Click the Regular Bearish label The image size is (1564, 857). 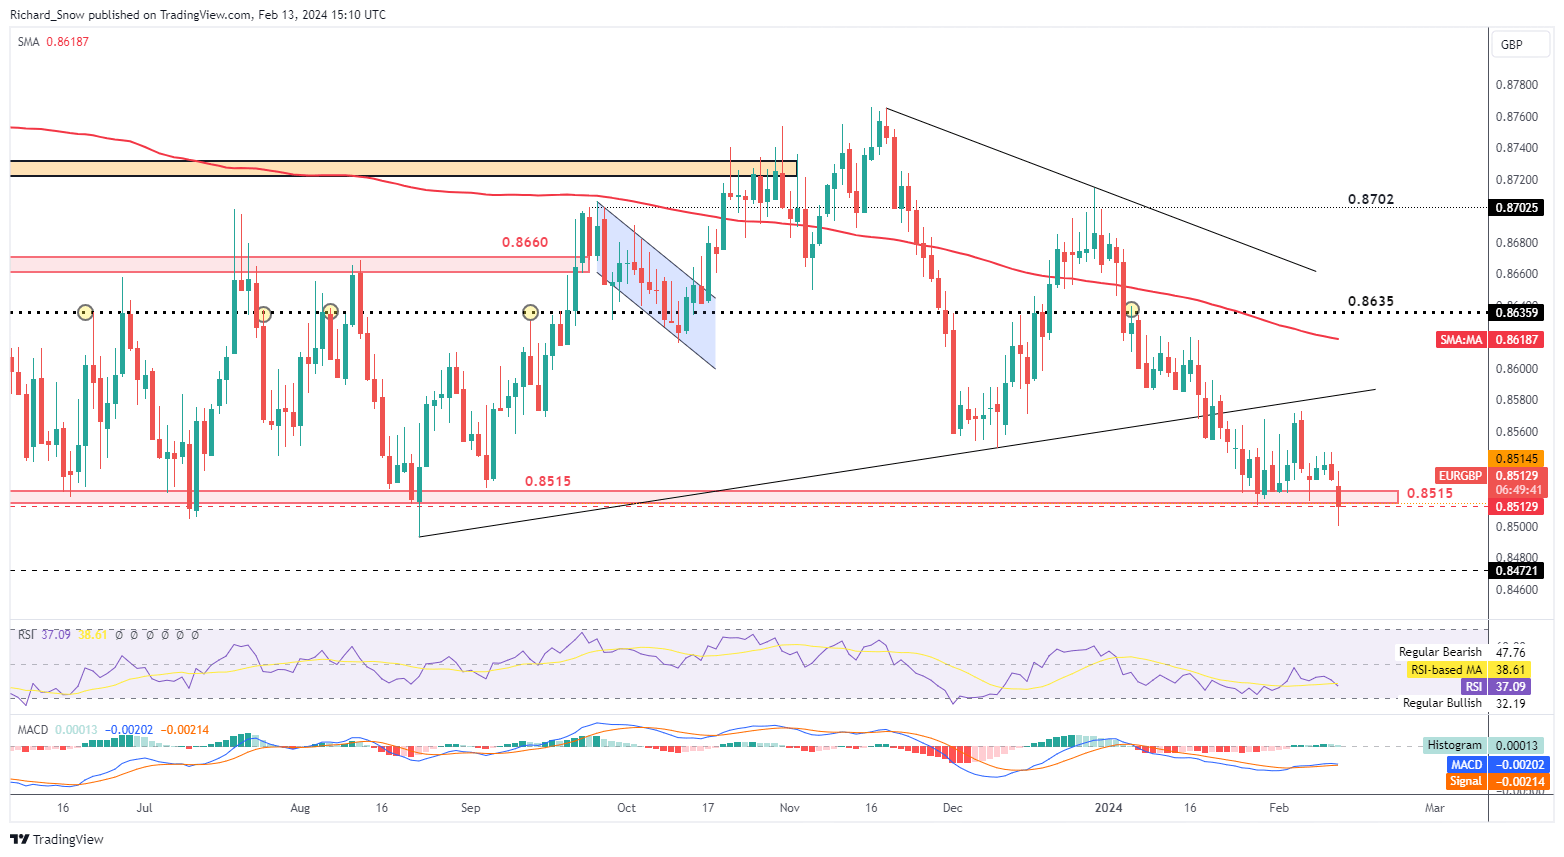click(1440, 652)
